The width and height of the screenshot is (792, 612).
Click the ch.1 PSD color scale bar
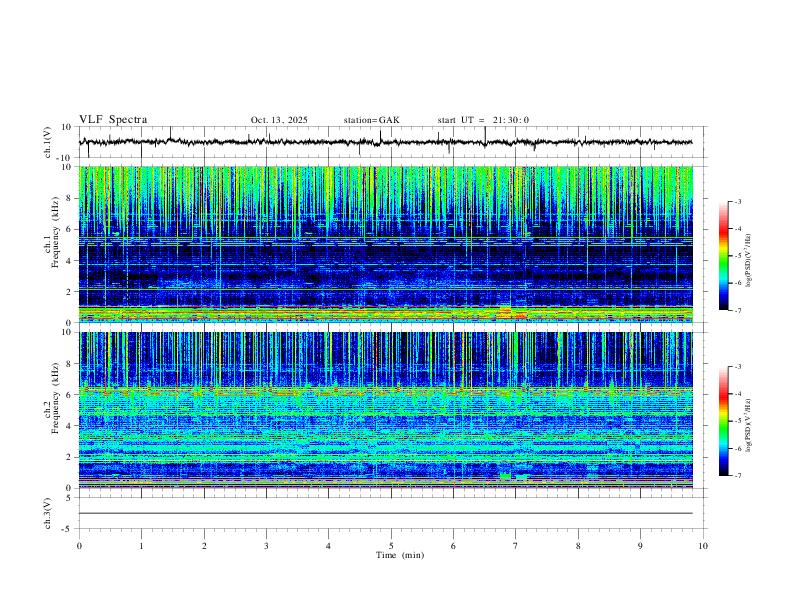point(724,256)
